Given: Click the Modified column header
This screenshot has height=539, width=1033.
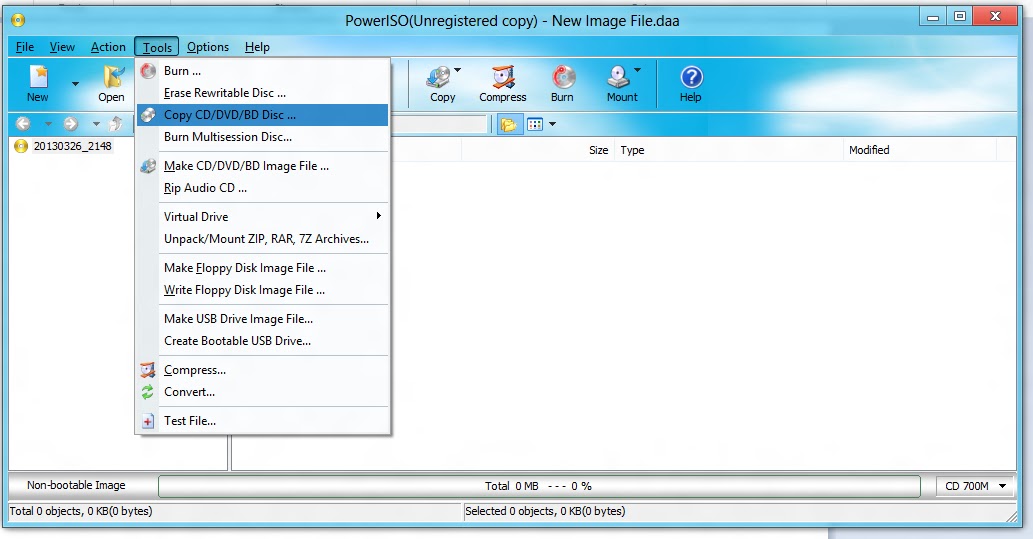Looking at the screenshot, I should [x=920, y=150].
